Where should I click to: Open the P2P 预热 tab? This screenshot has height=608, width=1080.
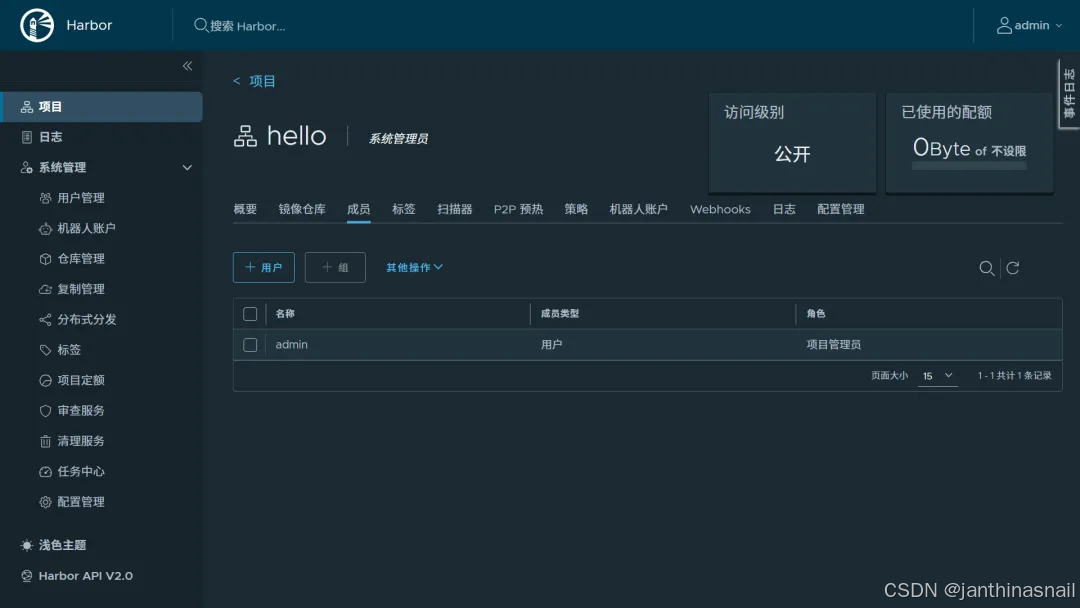click(518, 209)
